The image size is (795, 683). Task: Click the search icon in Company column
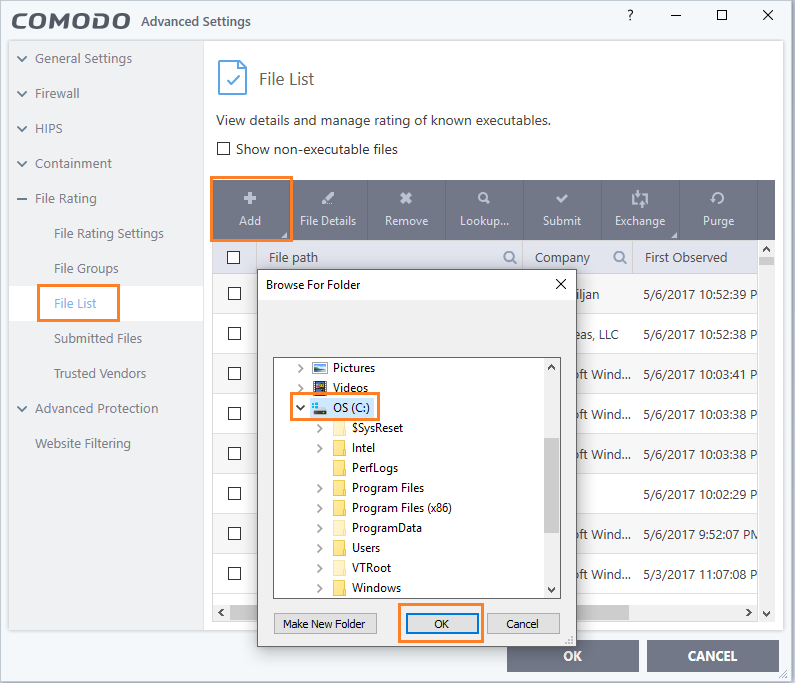[x=620, y=258]
